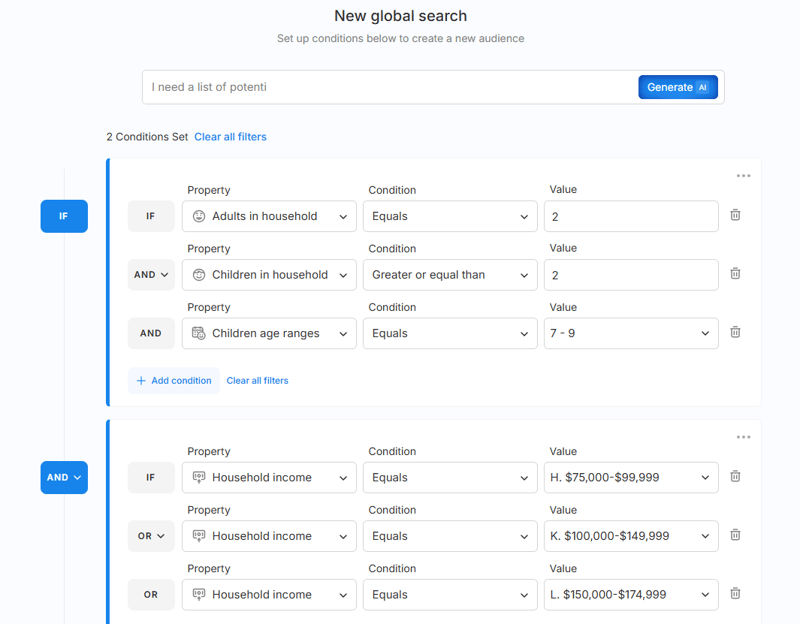
Task: Click the Generate AI button
Action: tap(677, 87)
